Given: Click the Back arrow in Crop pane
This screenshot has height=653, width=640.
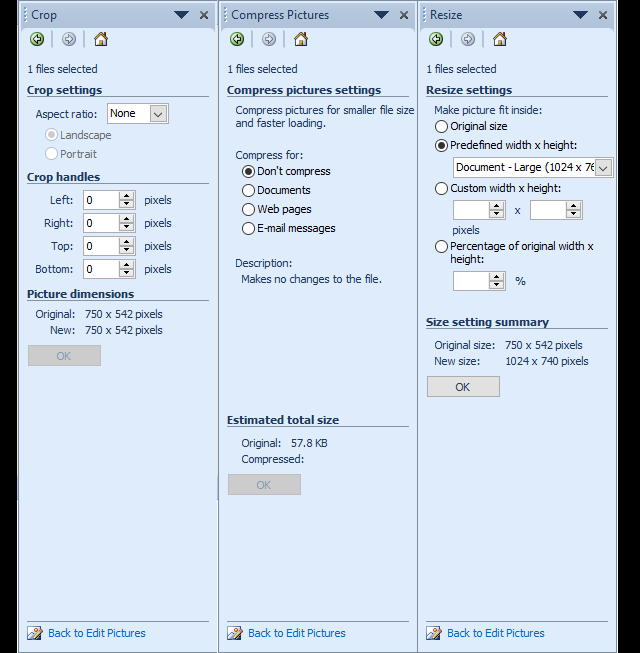Looking at the screenshot, I should 37,40.
